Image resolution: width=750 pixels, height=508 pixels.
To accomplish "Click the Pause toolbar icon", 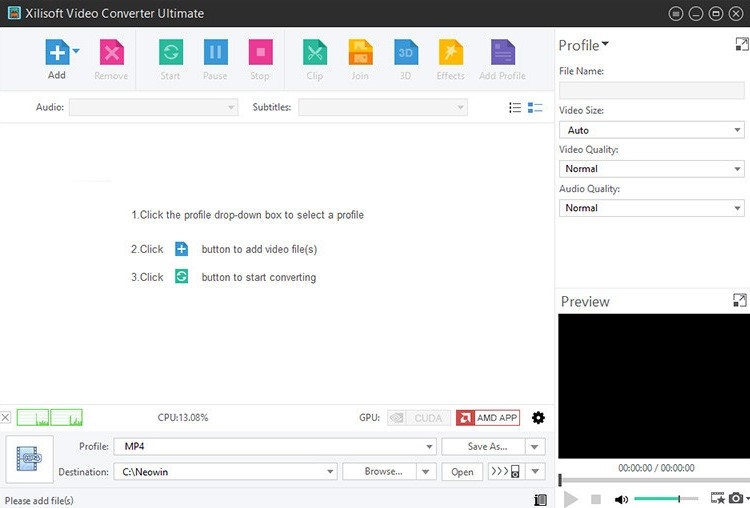I will click(215, 52).
